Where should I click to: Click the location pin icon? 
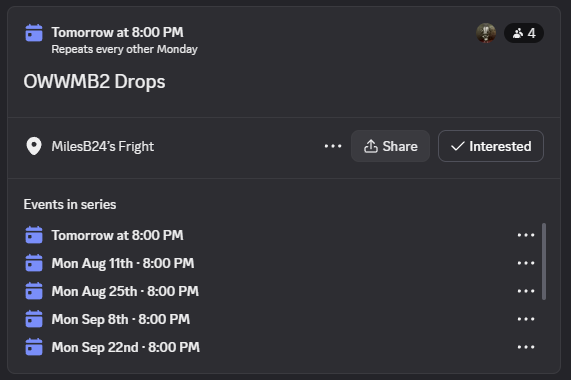[34, 146]
